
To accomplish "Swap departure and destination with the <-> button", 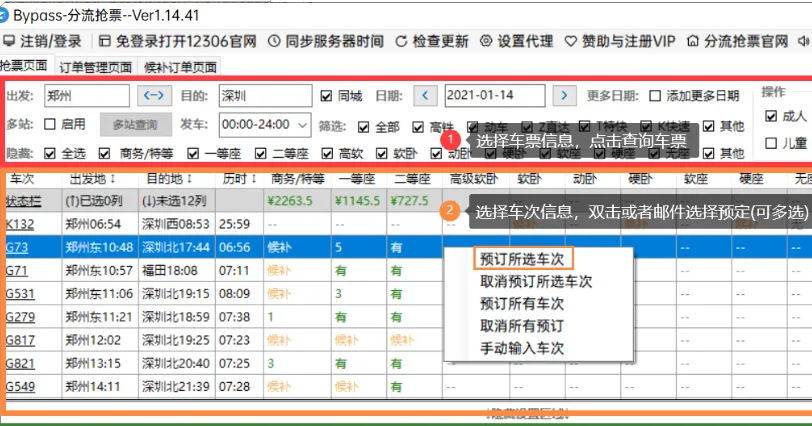I will click(x=154, y=96).
